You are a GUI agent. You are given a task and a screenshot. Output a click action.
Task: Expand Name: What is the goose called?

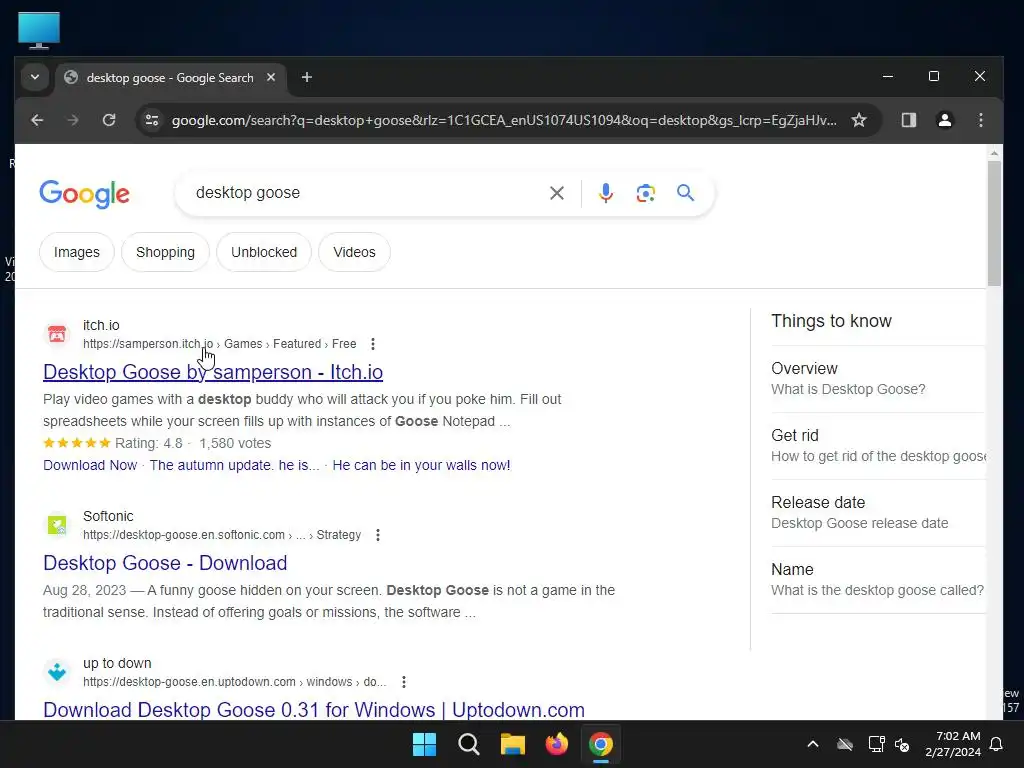[877, 579]
